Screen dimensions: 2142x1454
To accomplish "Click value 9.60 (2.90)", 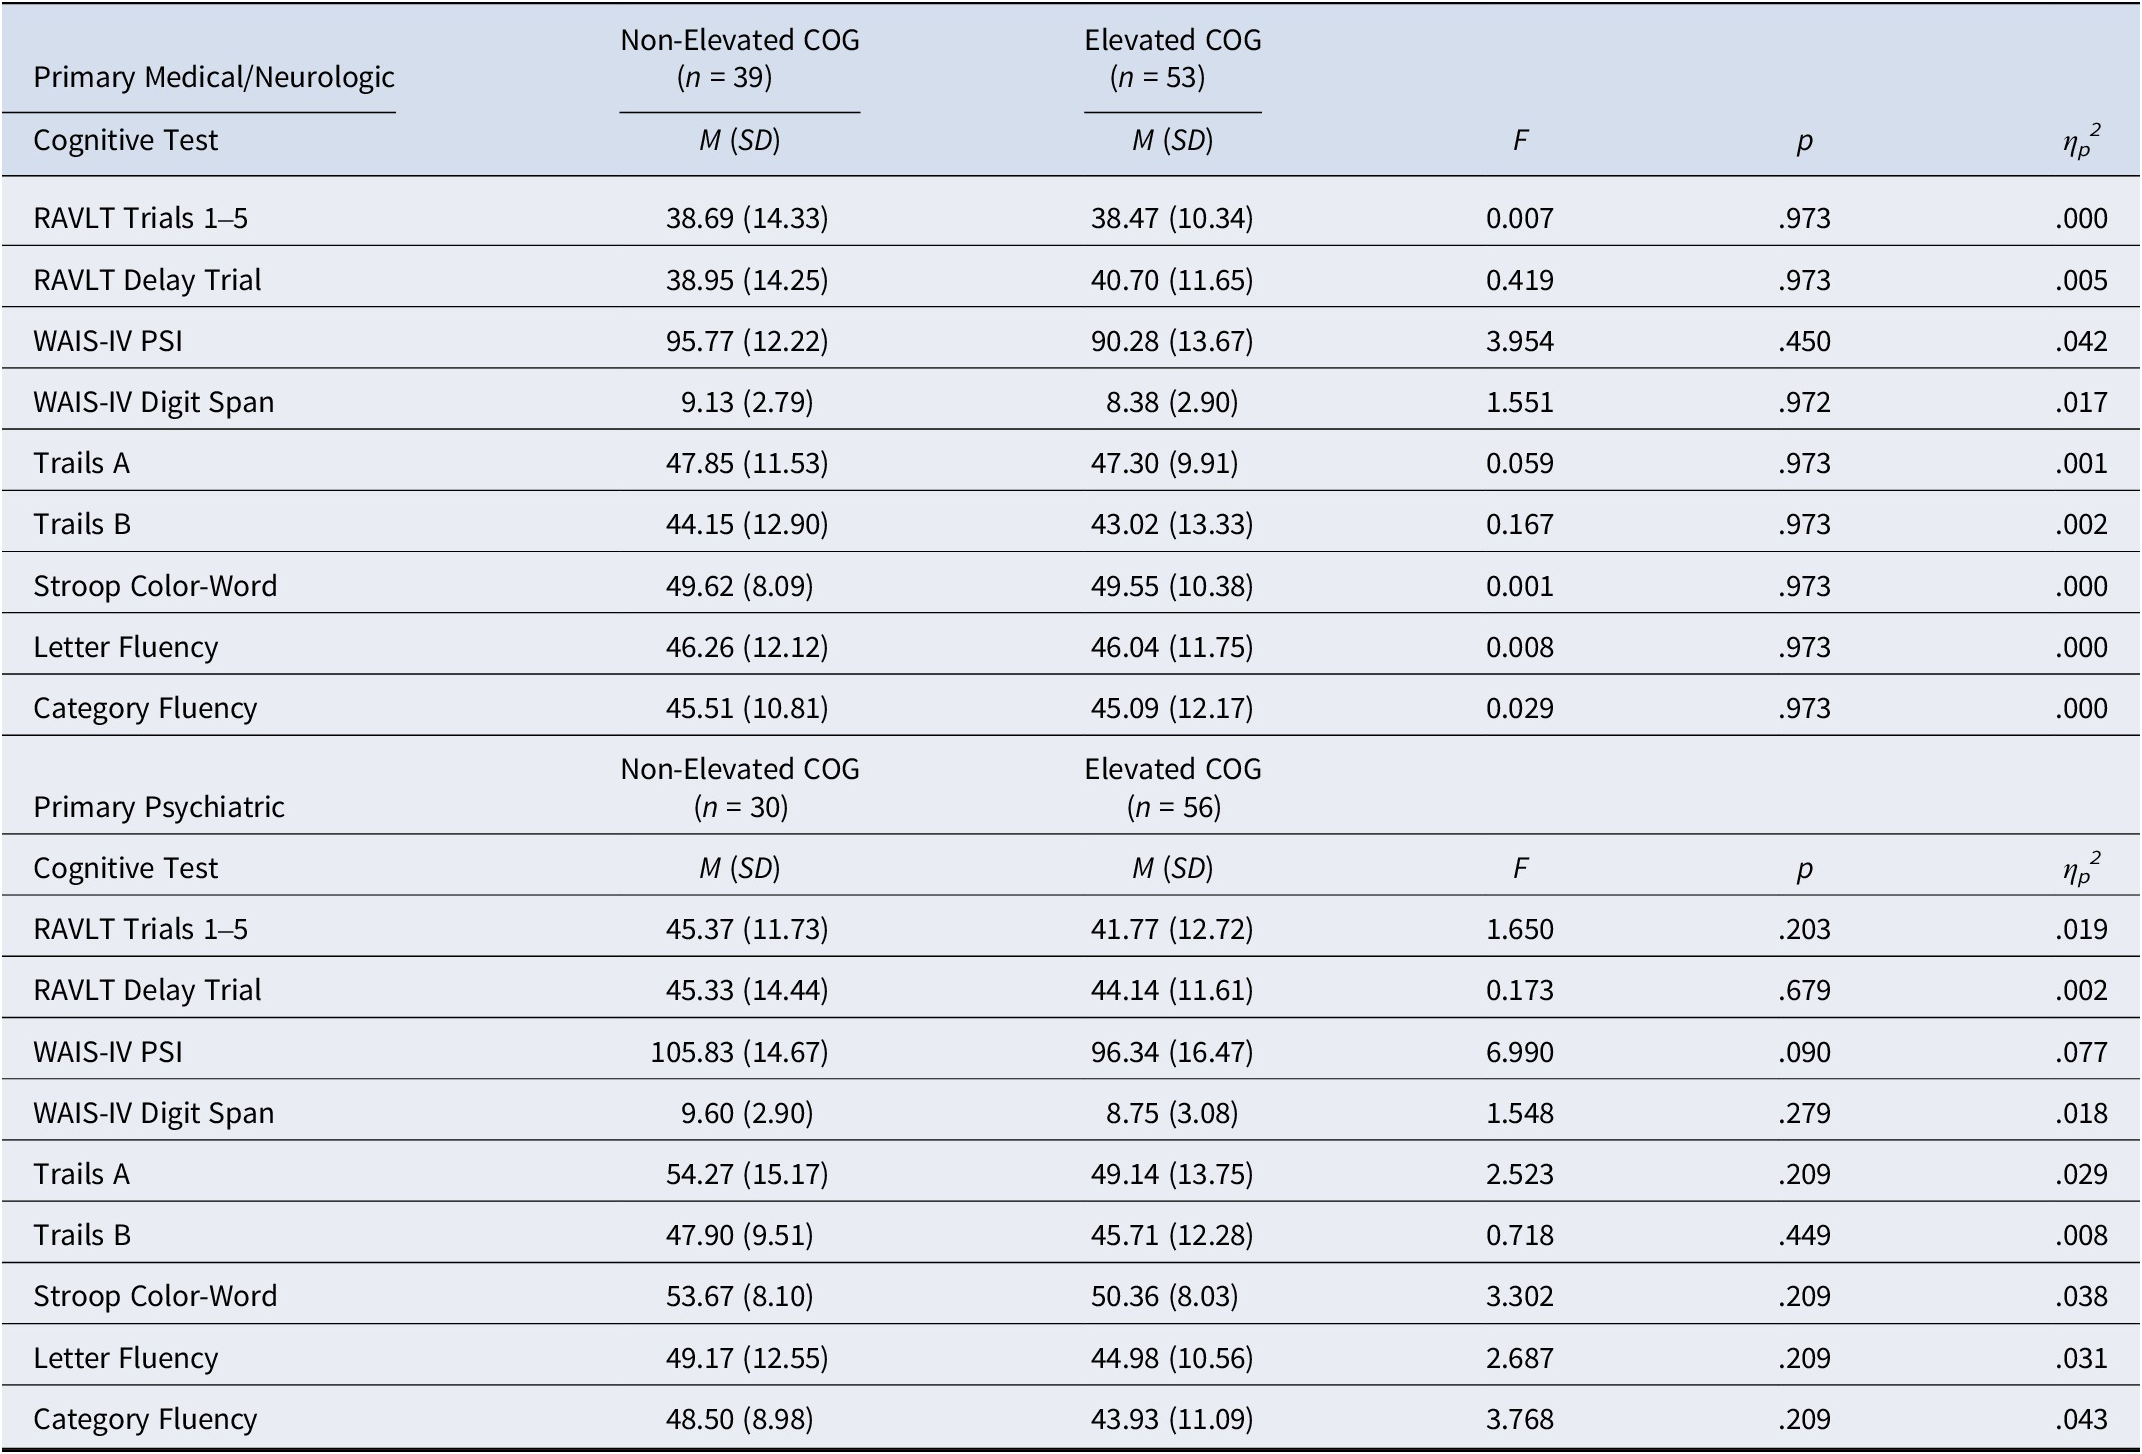I will [747, 1113].
